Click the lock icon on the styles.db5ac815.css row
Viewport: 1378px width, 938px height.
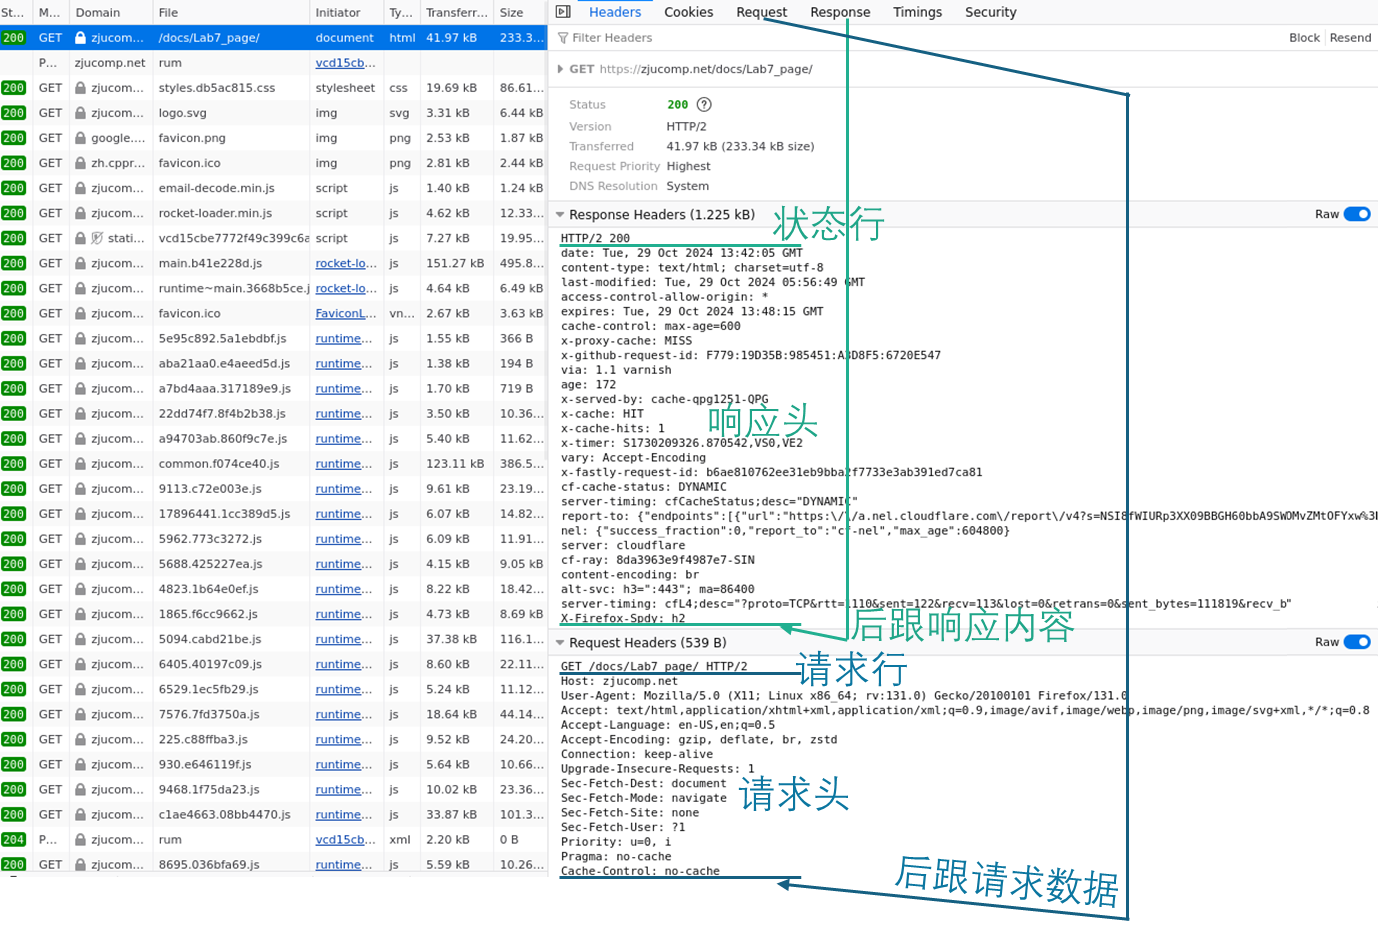tap(80, 88)
